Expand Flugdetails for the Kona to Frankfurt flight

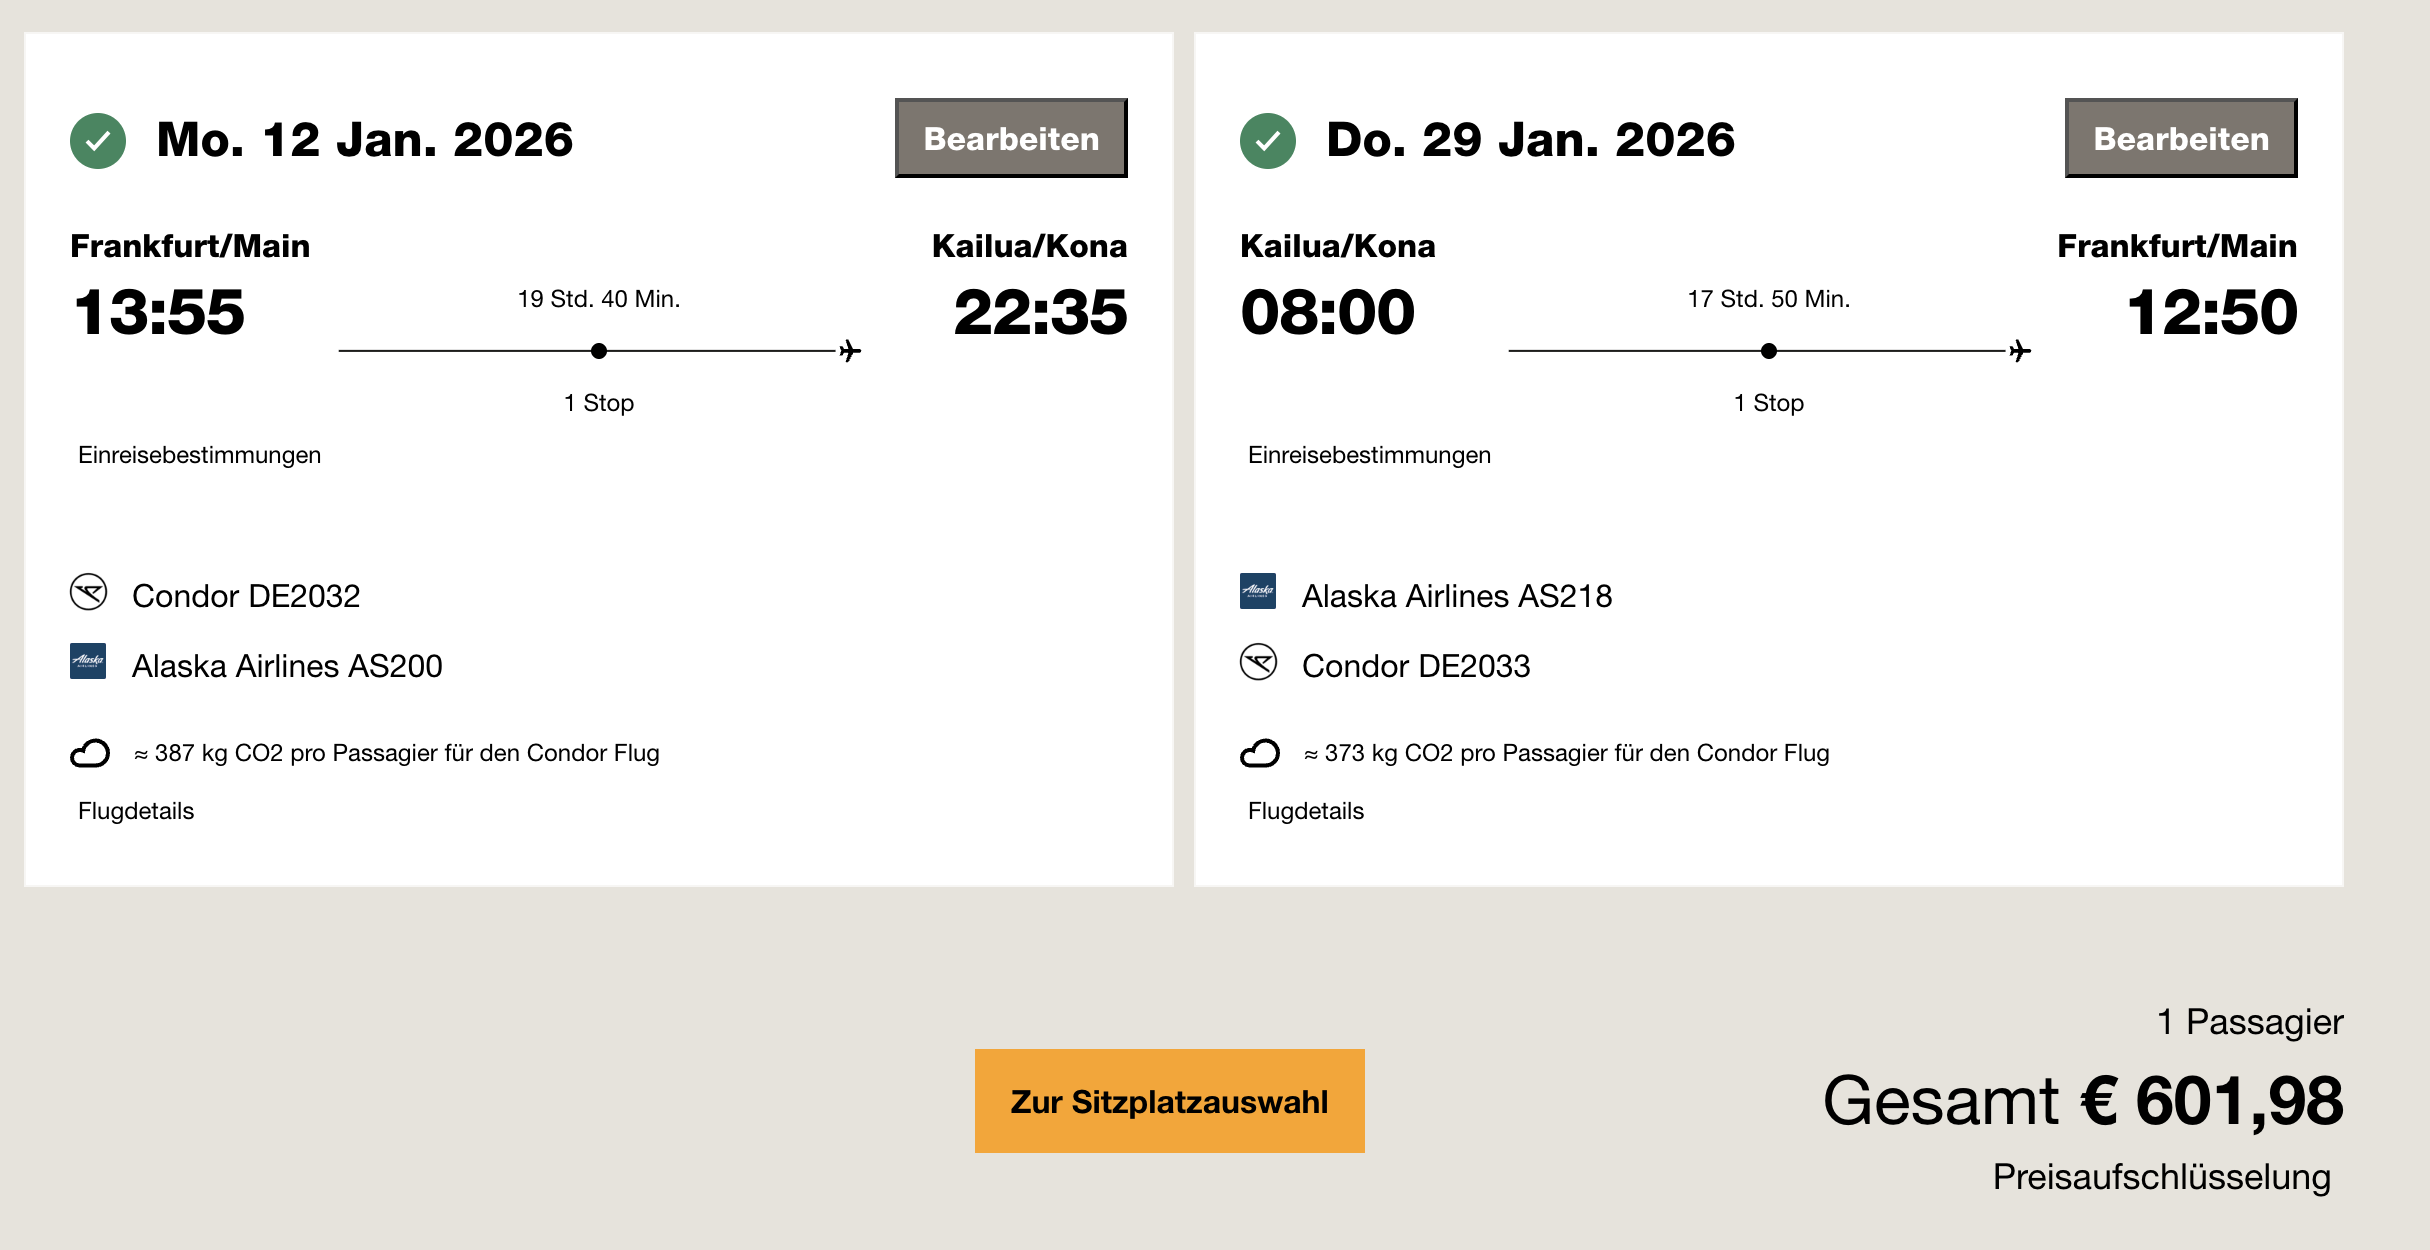1306,811
